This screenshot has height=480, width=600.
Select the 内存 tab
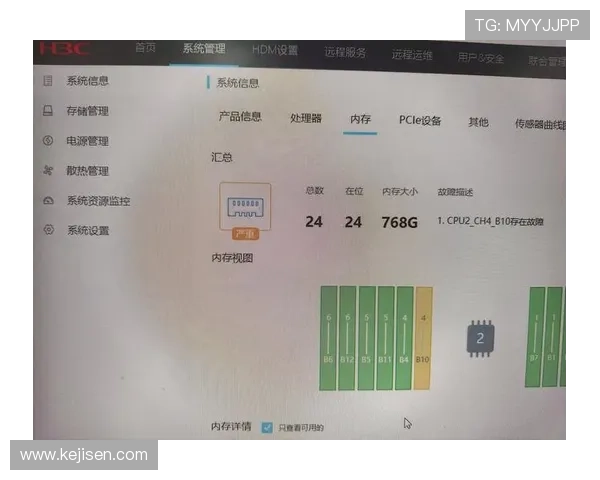click(x=360, y=119)
